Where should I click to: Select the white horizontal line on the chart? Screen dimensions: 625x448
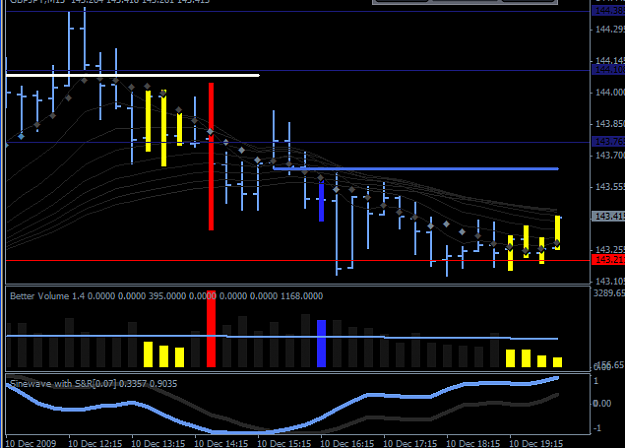point(133,75)
